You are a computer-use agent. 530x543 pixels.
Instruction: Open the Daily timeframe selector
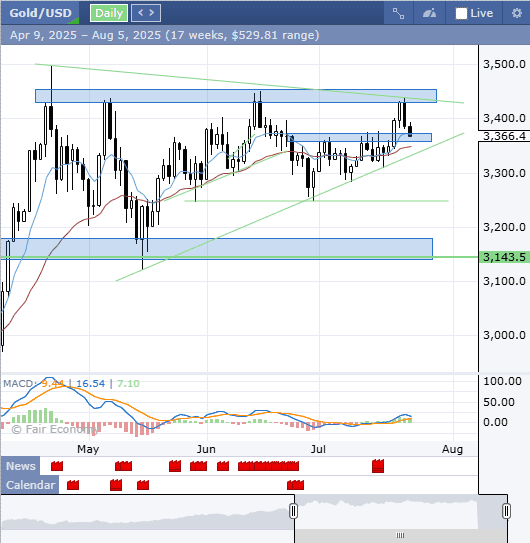coord(109,13)
